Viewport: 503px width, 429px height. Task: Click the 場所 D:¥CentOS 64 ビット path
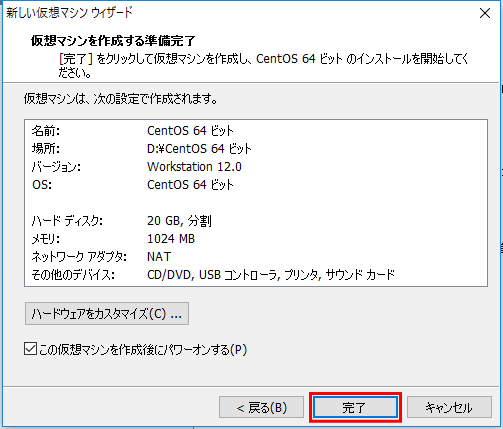pos(199,149)
